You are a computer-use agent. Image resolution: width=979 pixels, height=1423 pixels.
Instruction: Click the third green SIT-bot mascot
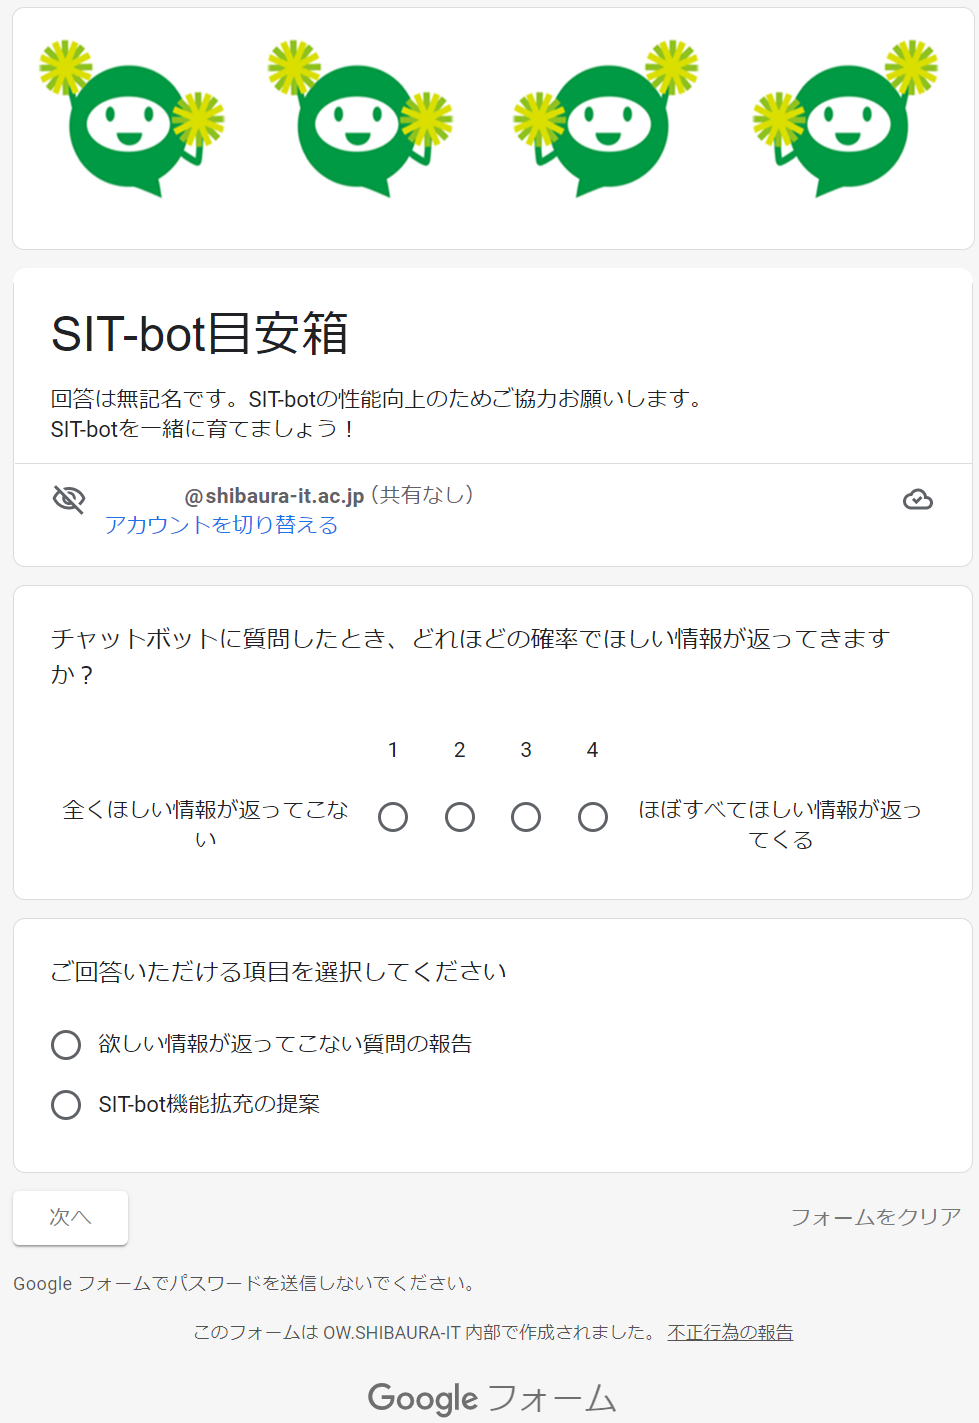606,122
